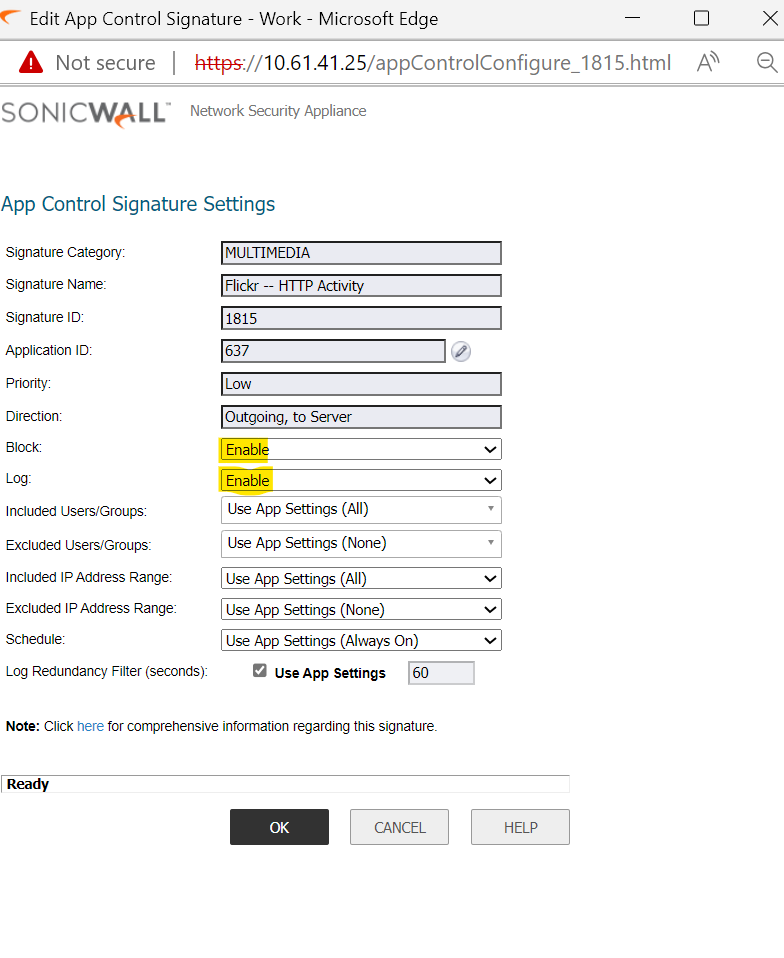Open the Log dropdown
Image resolution: width=784 pixels, height=958 pixels.
click(361, 481)
